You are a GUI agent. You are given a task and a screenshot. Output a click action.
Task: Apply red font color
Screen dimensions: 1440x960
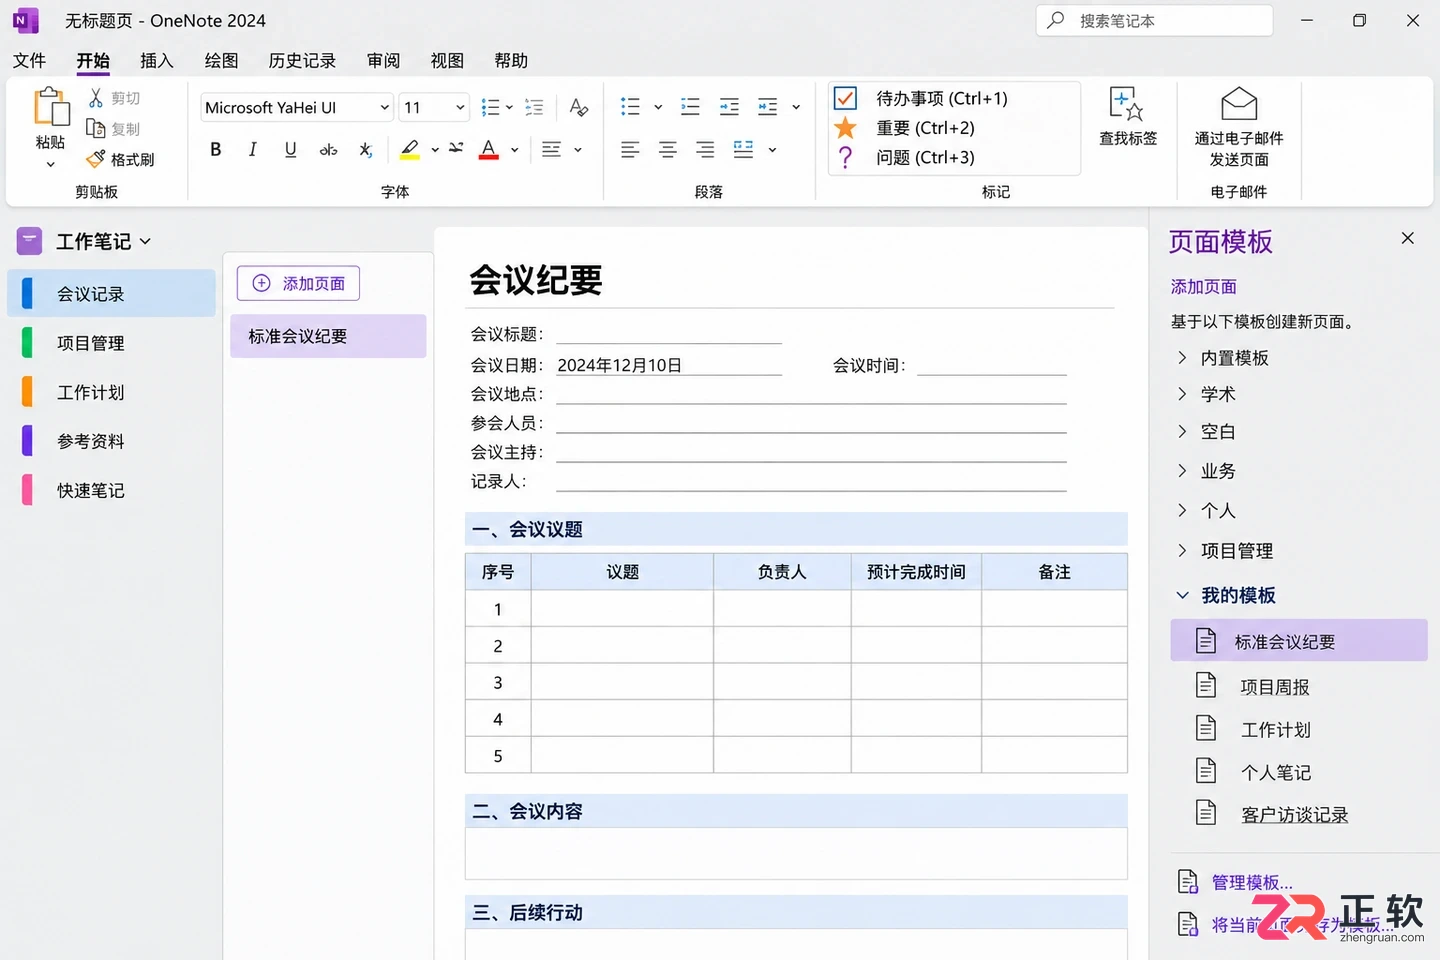point(489,150)
